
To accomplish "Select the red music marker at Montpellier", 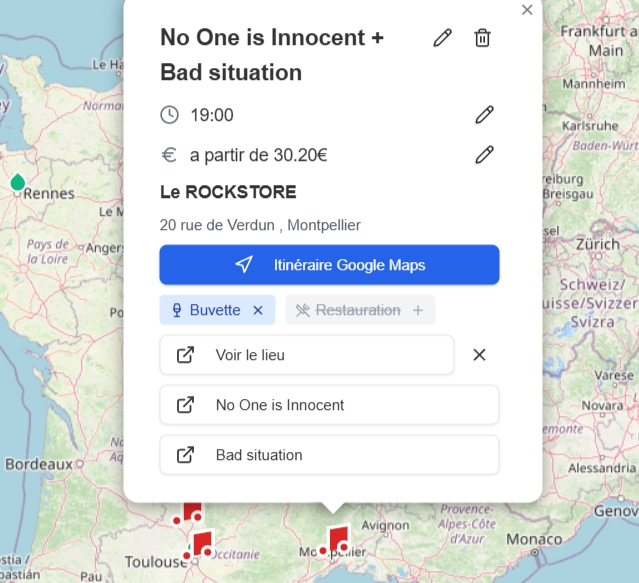I will pos(335,540).
